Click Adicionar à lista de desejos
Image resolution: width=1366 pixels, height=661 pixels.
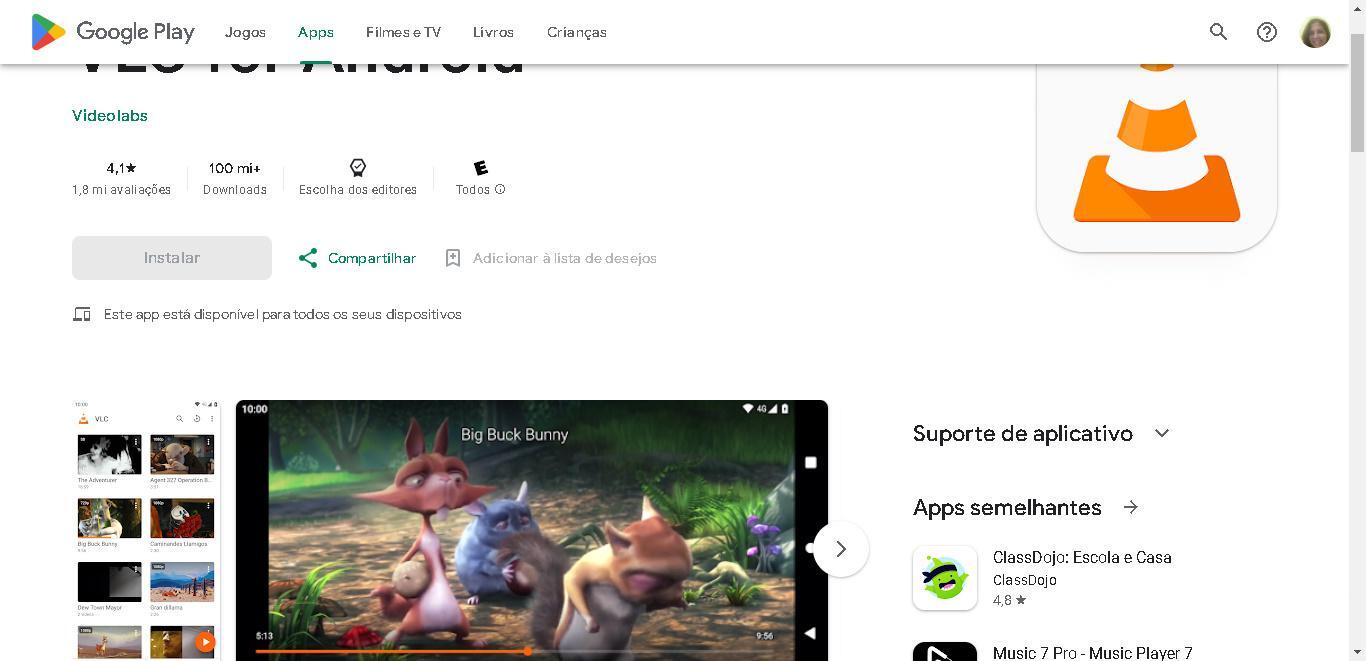(x=564, y=258)
